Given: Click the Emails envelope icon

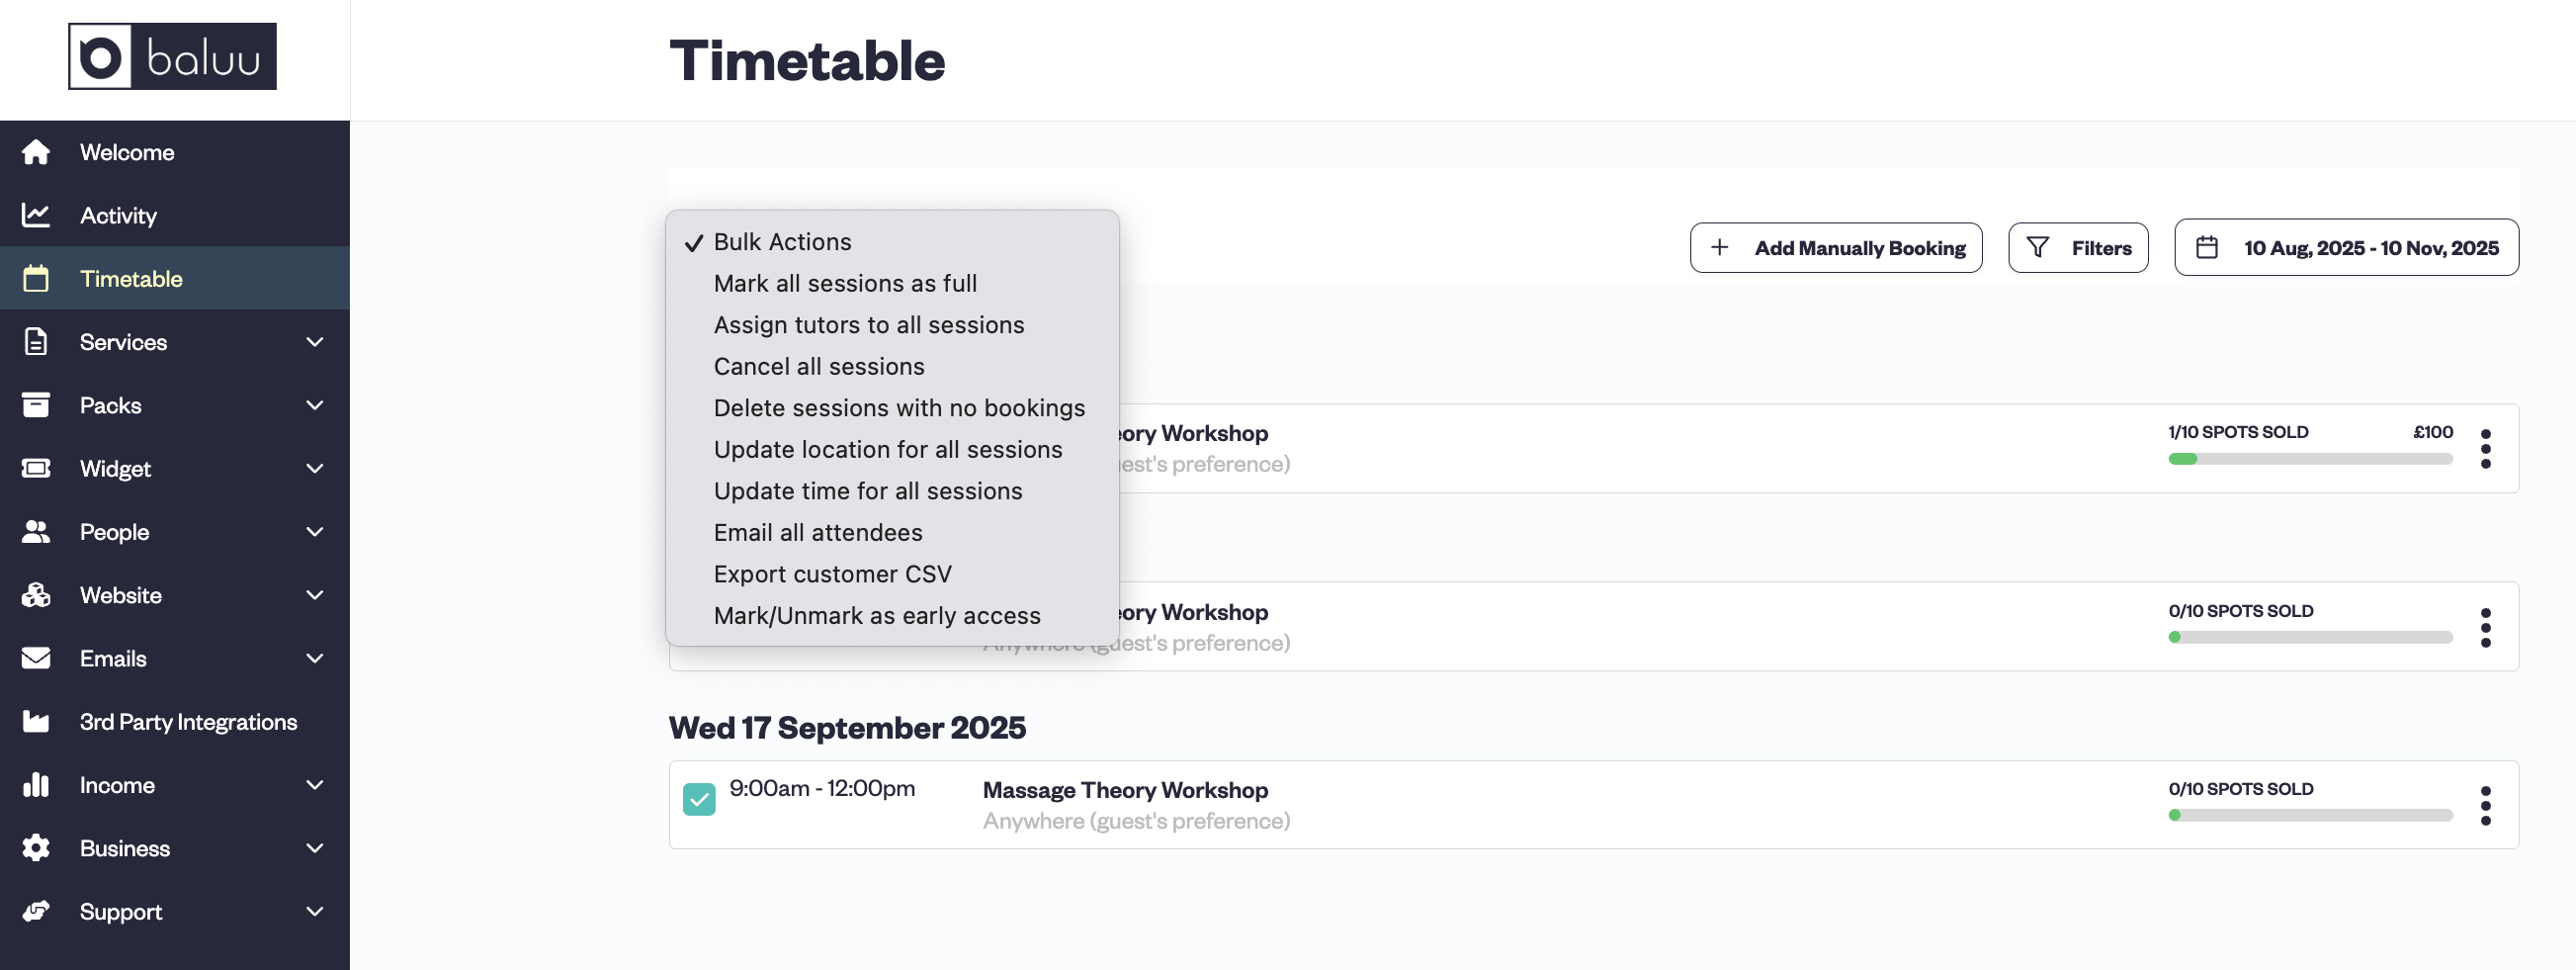Looking at the screenshot, I should pyautogui.click(x=36, y=658).
